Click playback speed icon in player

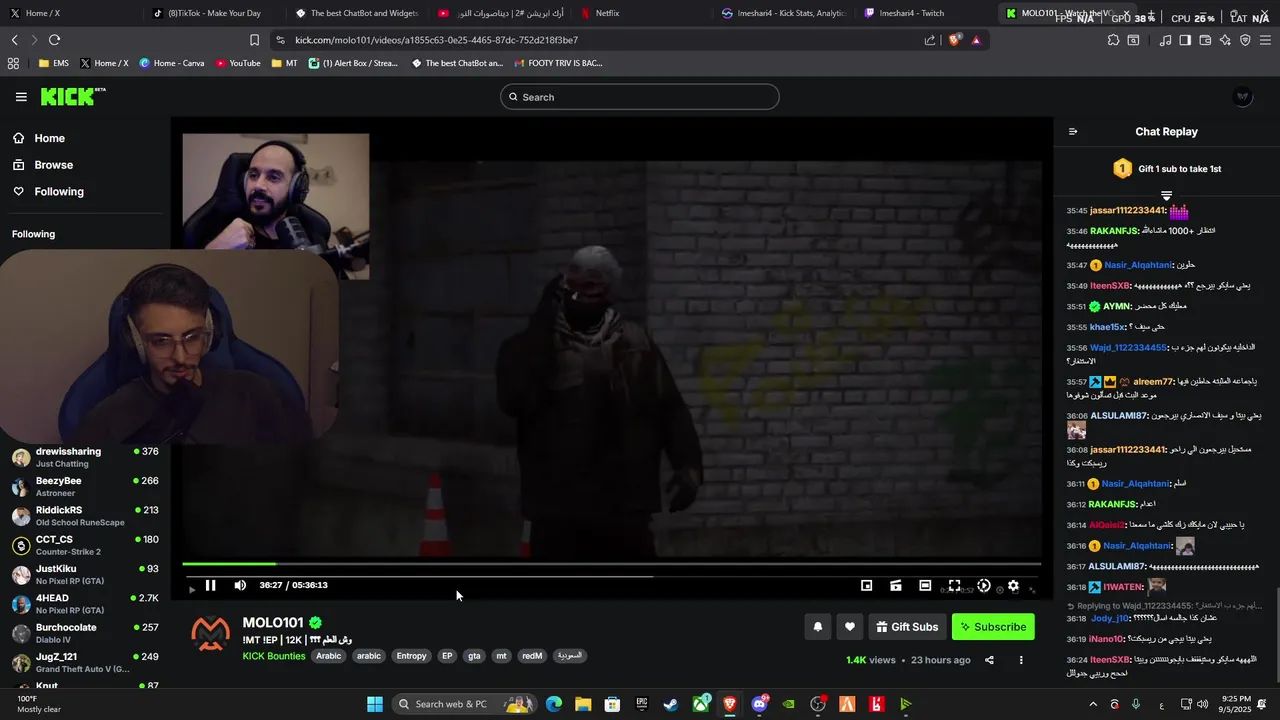point(984,586)
